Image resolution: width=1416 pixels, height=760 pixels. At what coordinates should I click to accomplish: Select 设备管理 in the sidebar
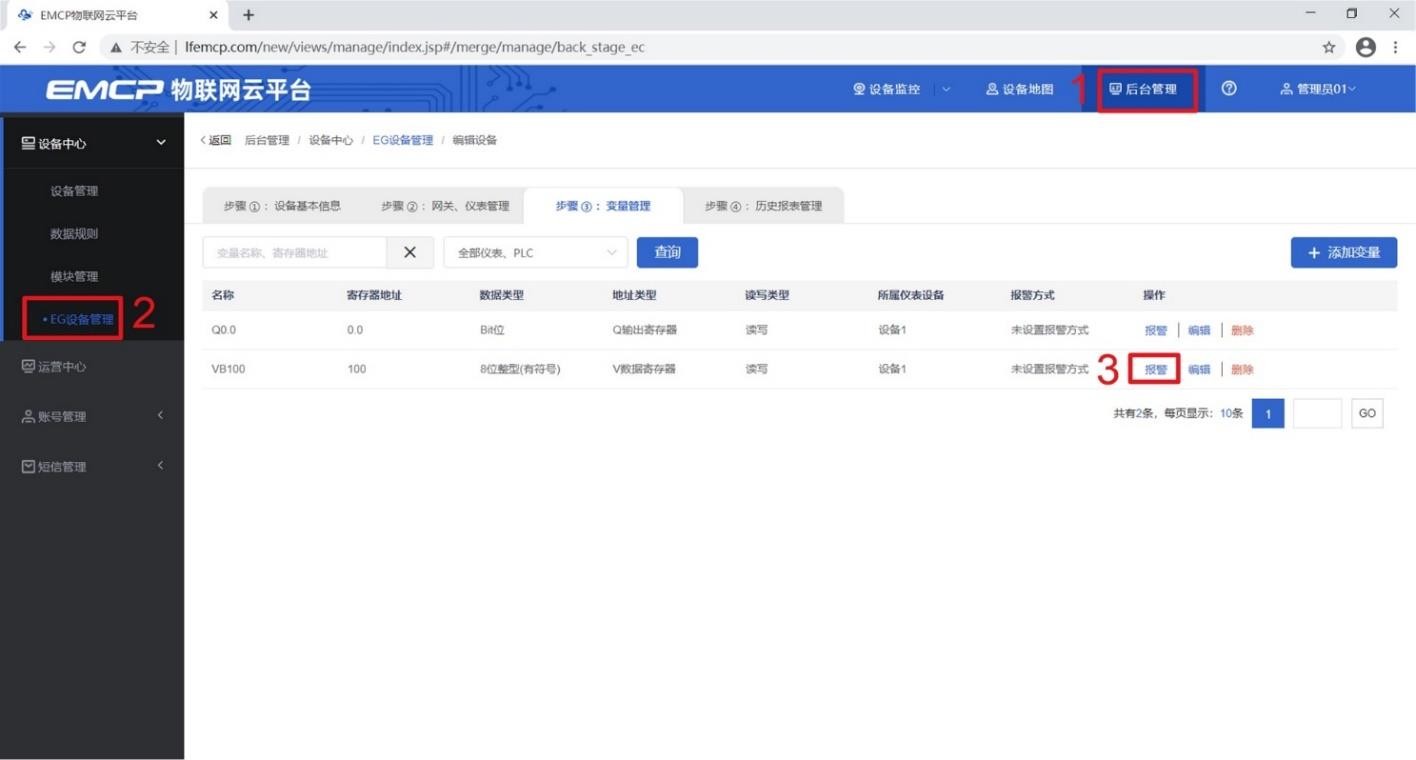(x=74, y=191)
